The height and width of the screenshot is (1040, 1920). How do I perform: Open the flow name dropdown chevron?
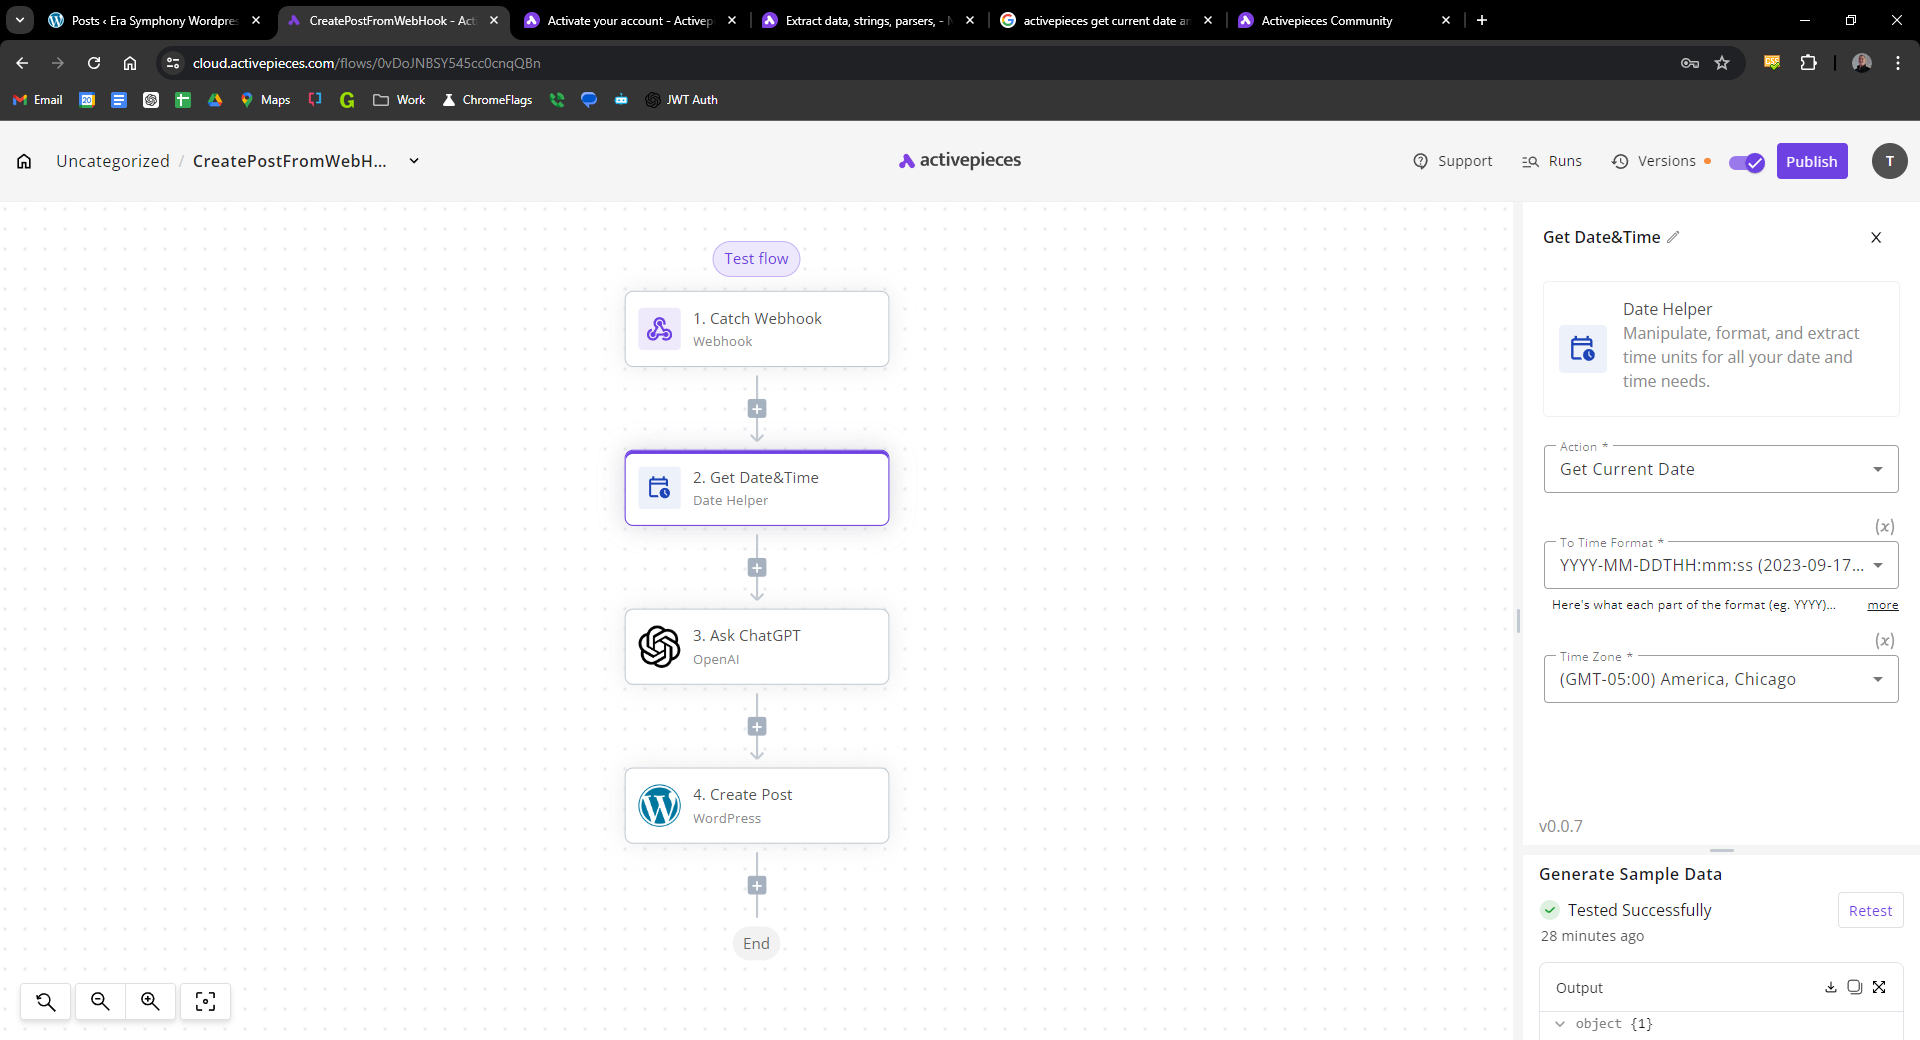click(x=414, y=161)
